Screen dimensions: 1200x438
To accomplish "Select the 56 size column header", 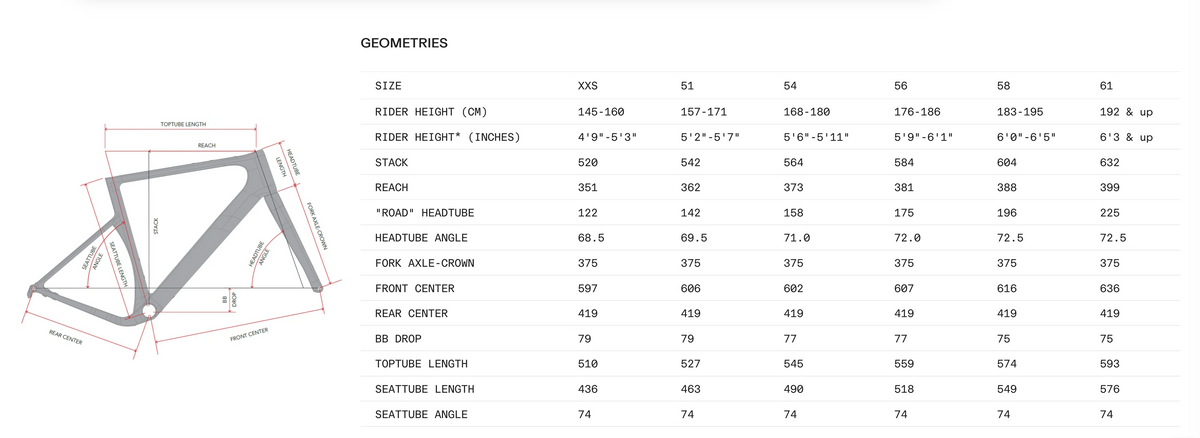I will pos(900,86).
